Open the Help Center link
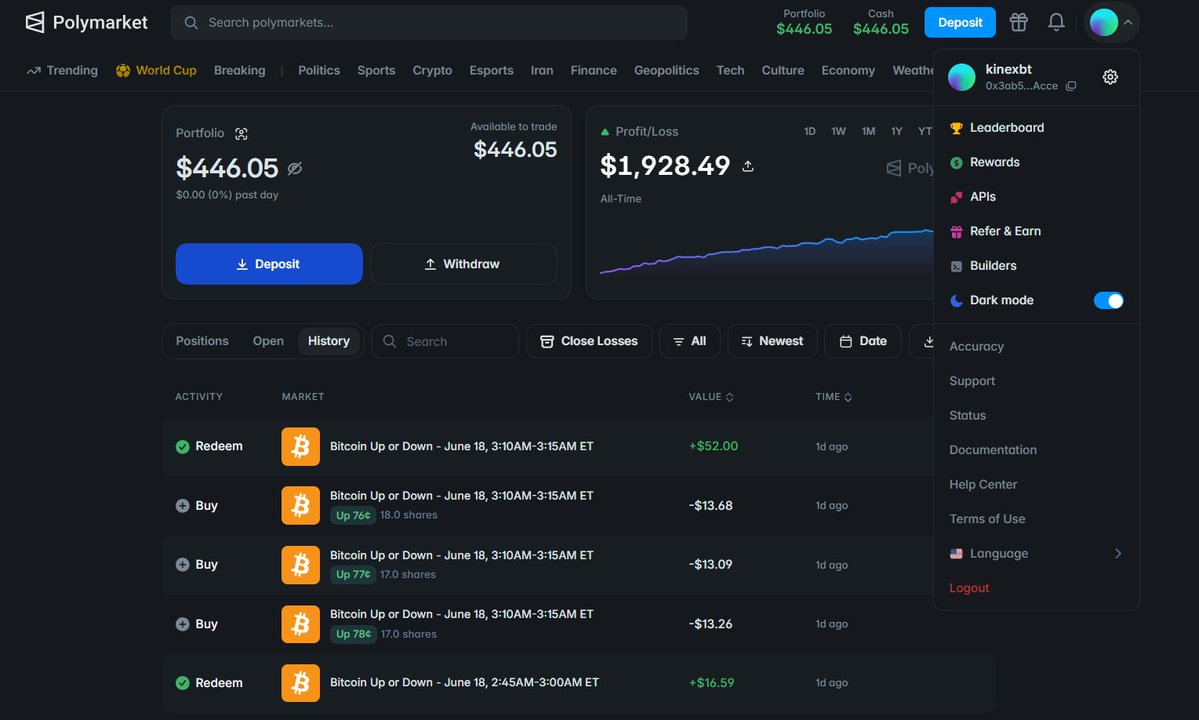The width and height of the screenshot is (1199, 720). [x=983, y=484]
